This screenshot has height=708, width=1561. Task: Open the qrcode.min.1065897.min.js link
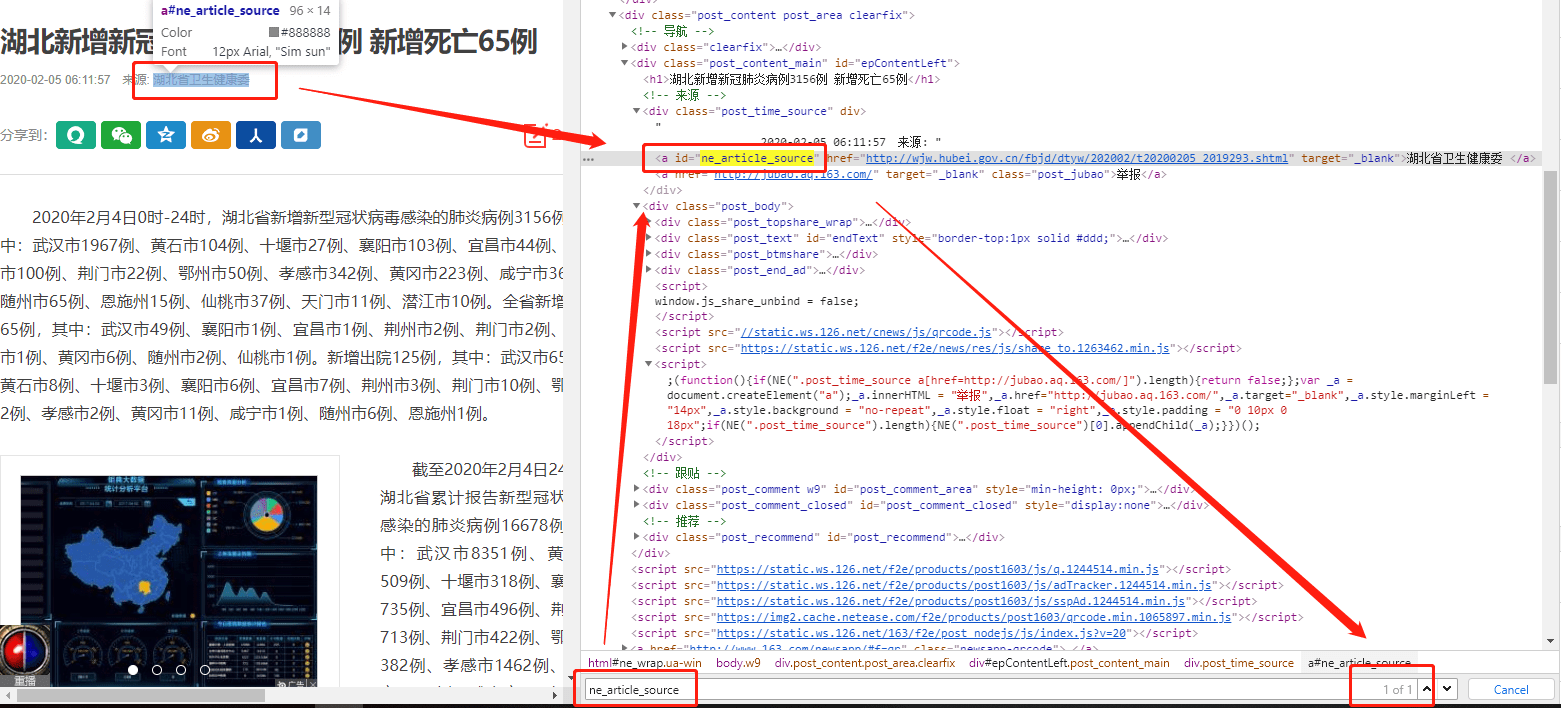(975, 617)
